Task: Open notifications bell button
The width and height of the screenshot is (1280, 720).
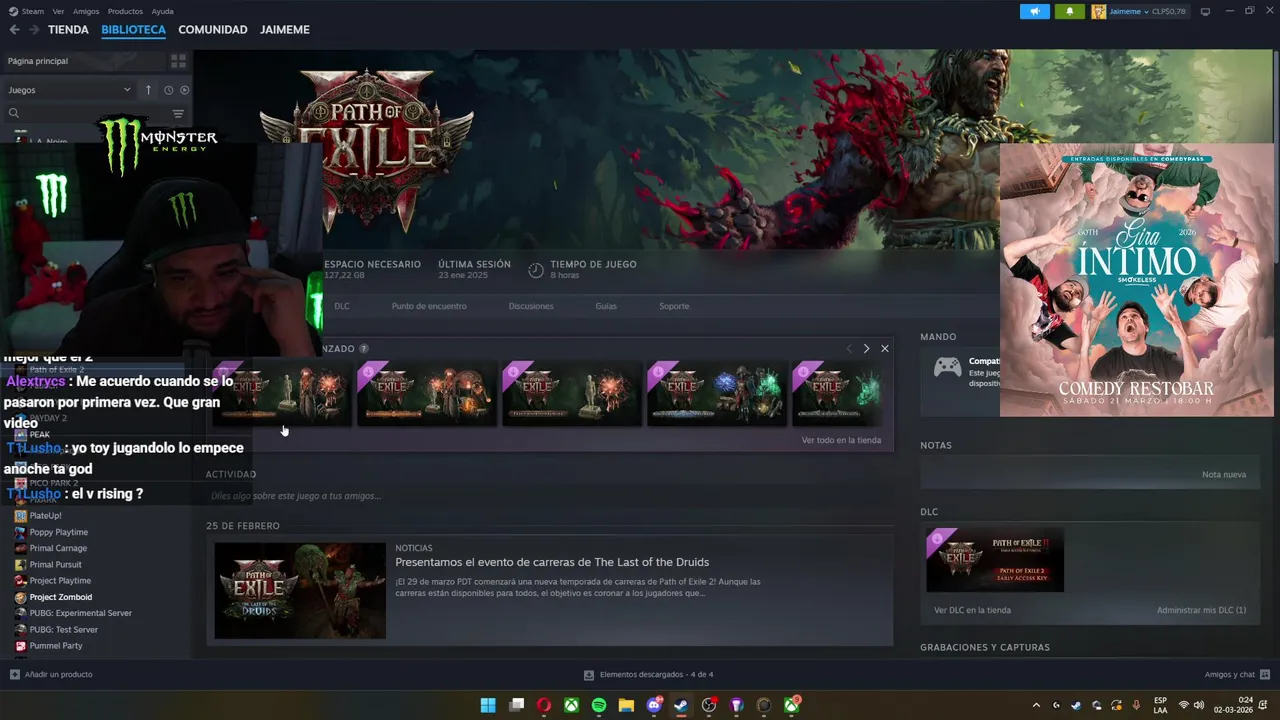Action: click(x=1069, y=11)
